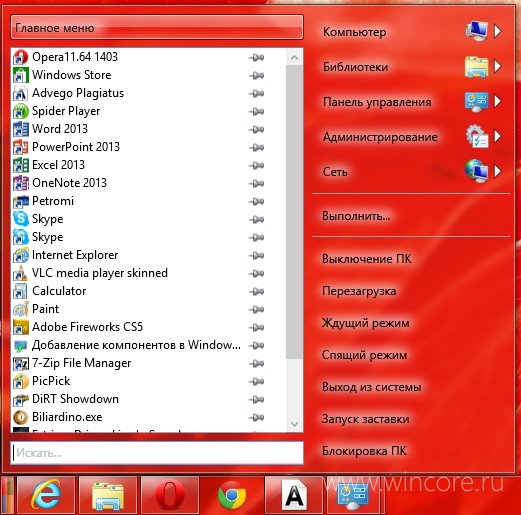The width and height of the screenshot is (521, 515).
Task: Click the list scroll-down arrow
Action: pyautogui.click(x=294, y=424)
